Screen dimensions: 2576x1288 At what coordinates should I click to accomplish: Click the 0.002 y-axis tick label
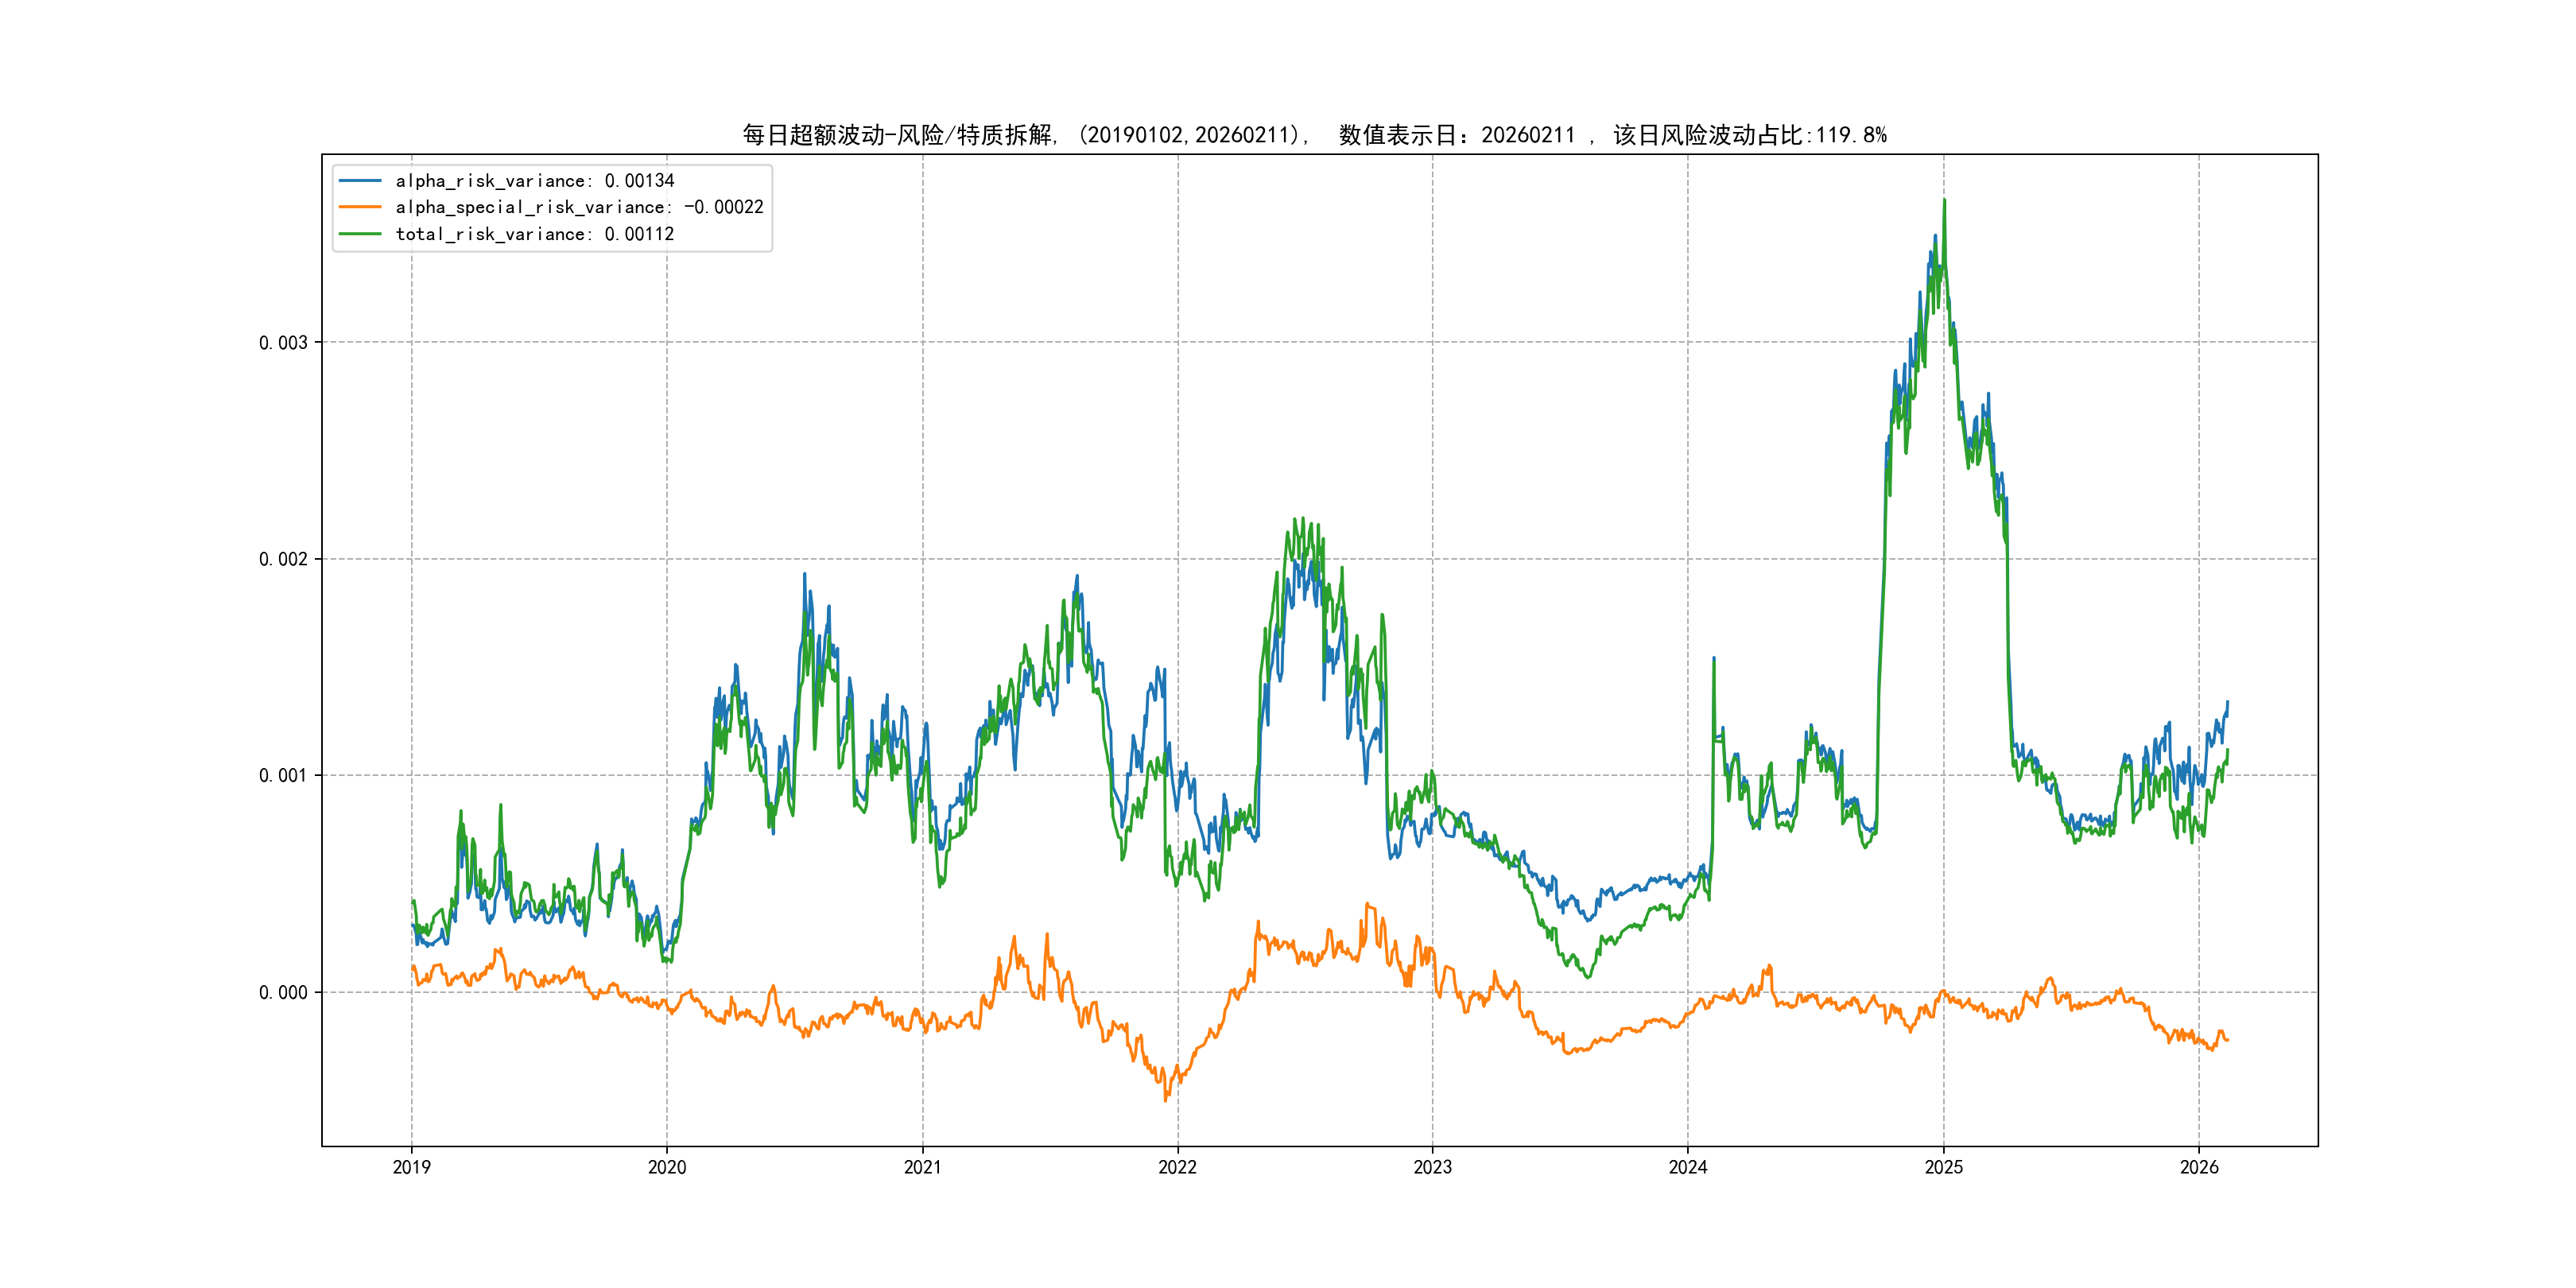[x=283, y=559]
